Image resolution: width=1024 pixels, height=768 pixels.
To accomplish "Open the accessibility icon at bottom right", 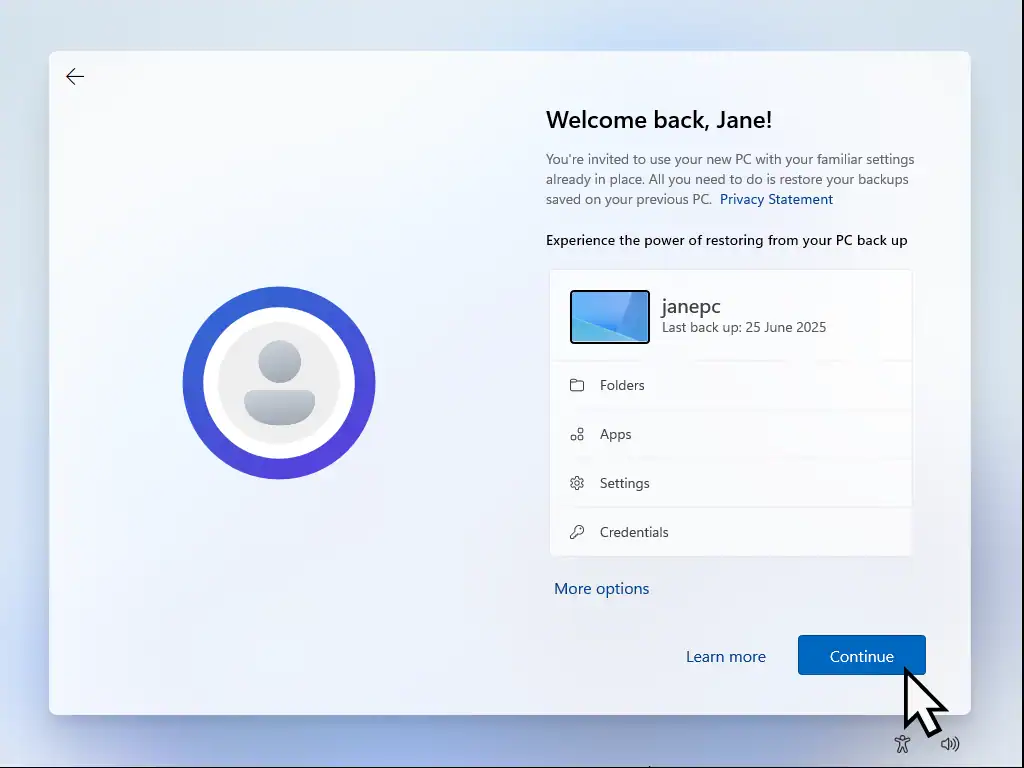I will [x=902, y=744].
